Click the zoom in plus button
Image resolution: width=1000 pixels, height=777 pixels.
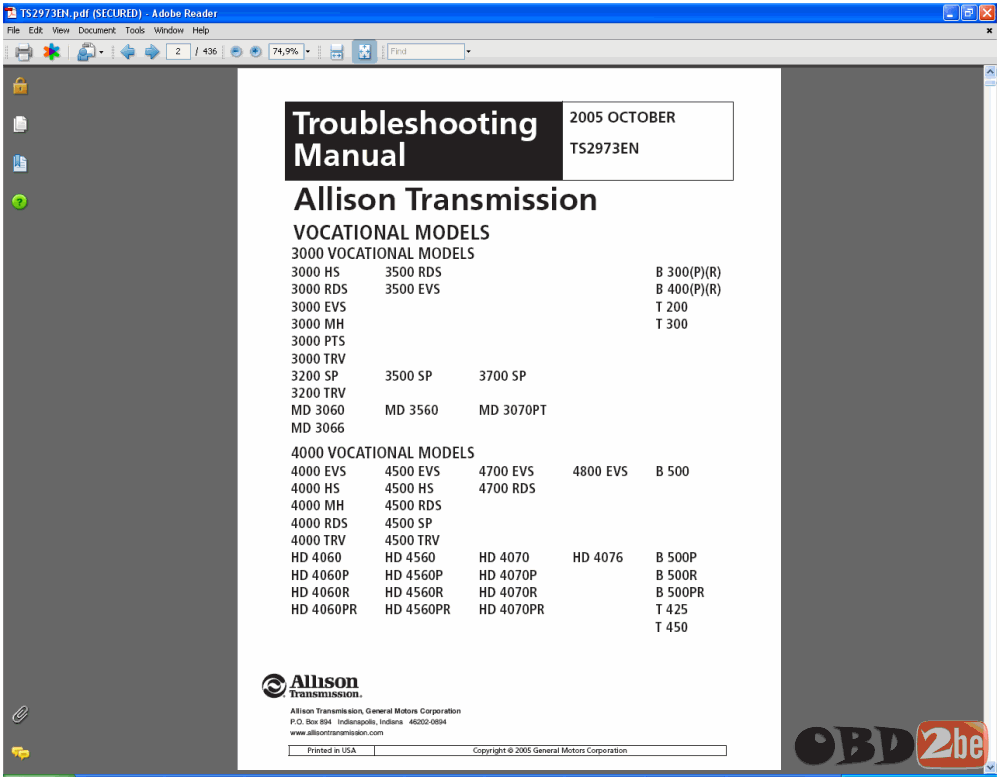[x=255, y=52]
